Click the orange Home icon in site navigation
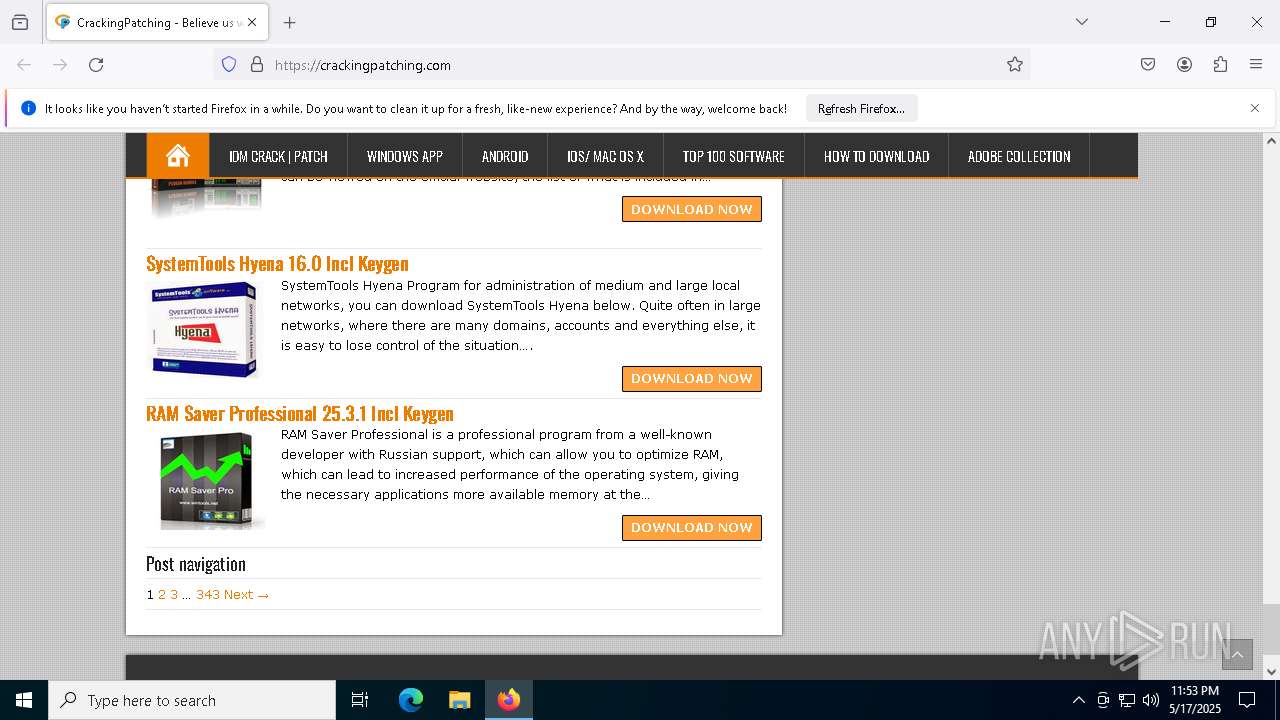Viewport: 1280px width, 720px height. coord(178,155)
